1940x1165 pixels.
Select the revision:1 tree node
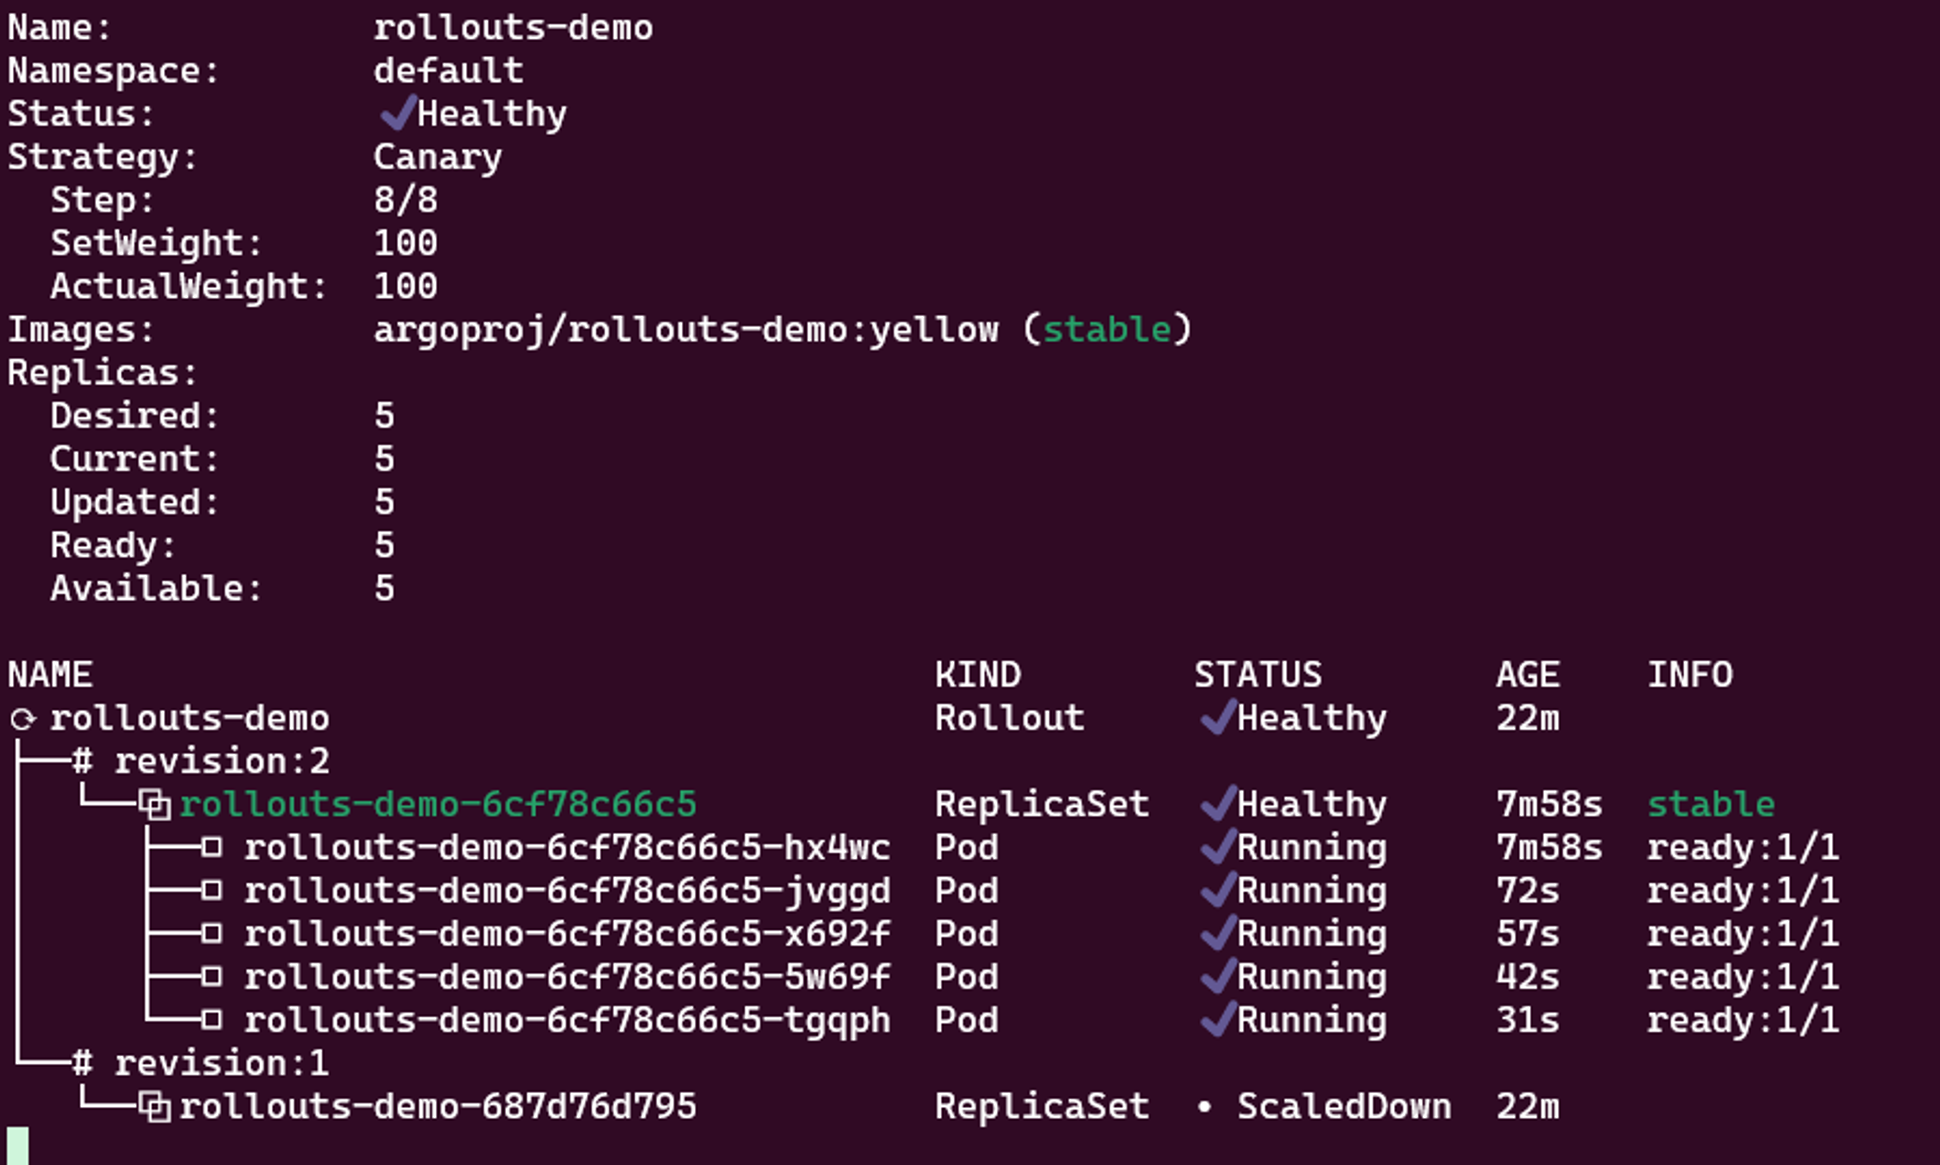[222, 1063]
